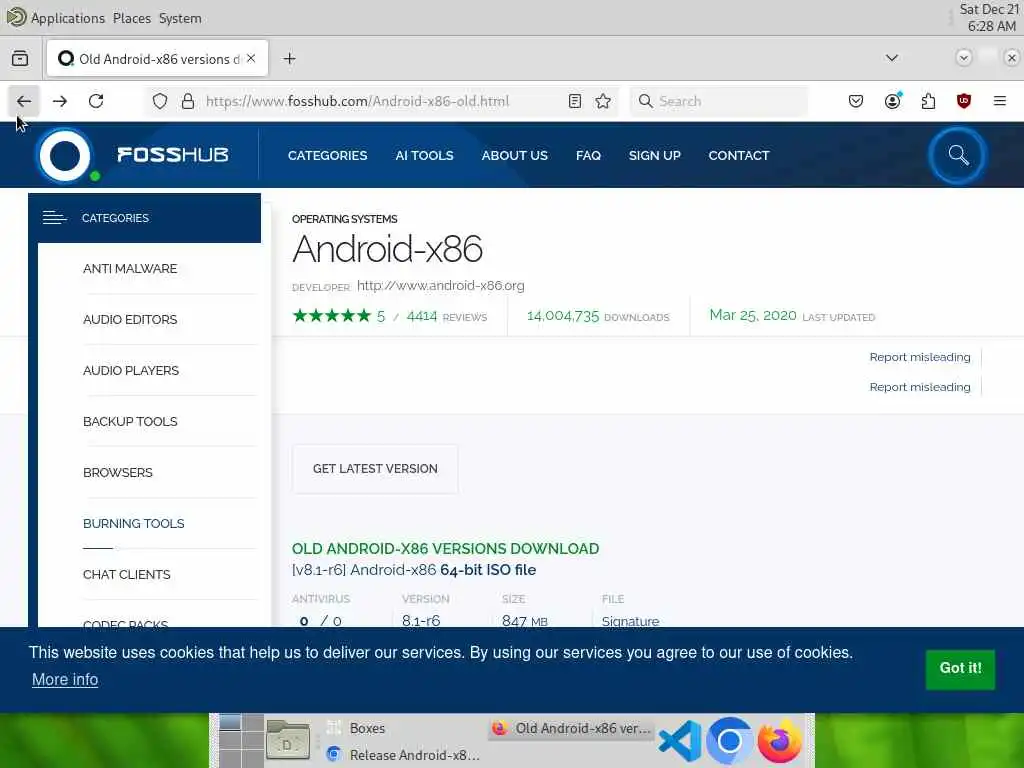
Task: Launch Chromium from the taskbar
Action: pos(729,741)
